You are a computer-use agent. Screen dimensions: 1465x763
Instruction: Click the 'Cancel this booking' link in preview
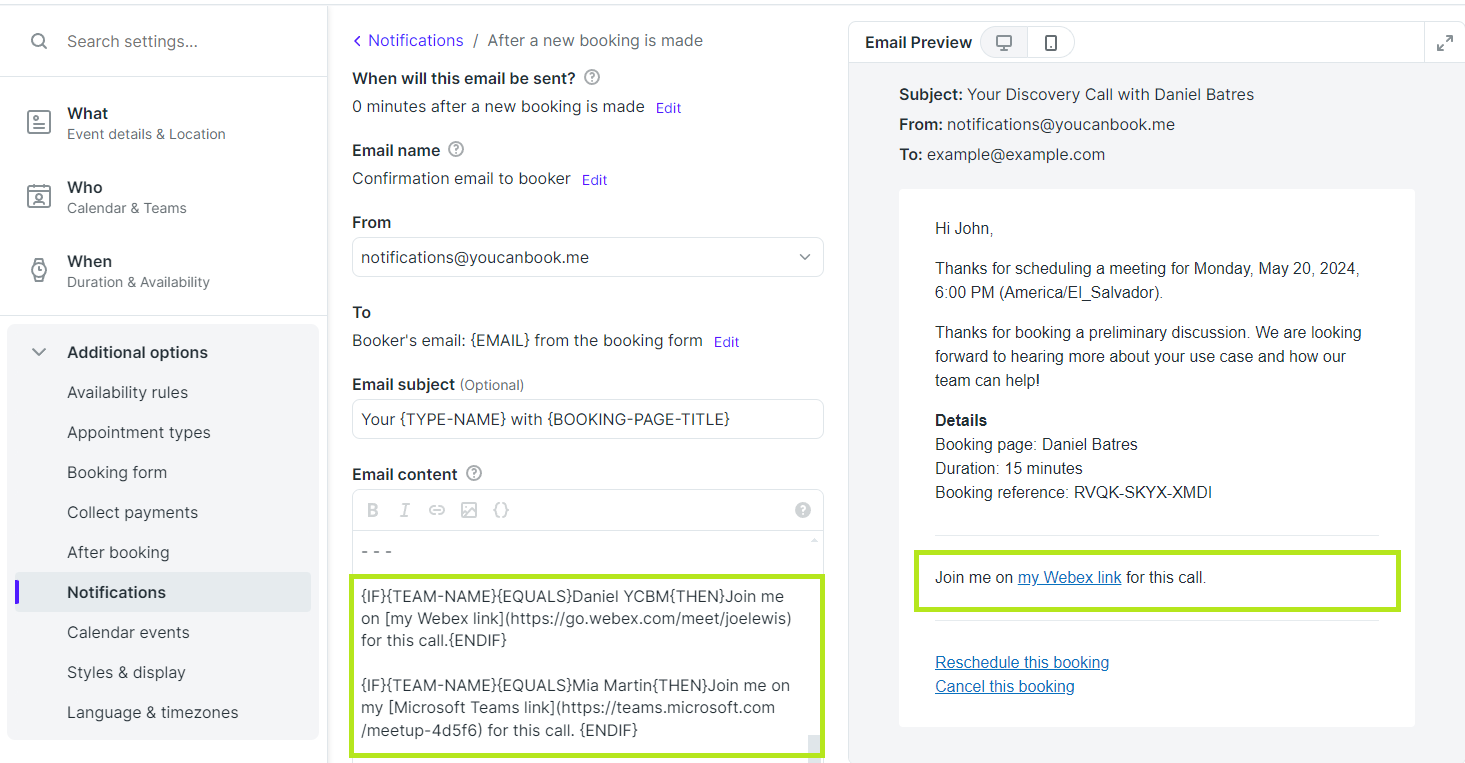1004,686
